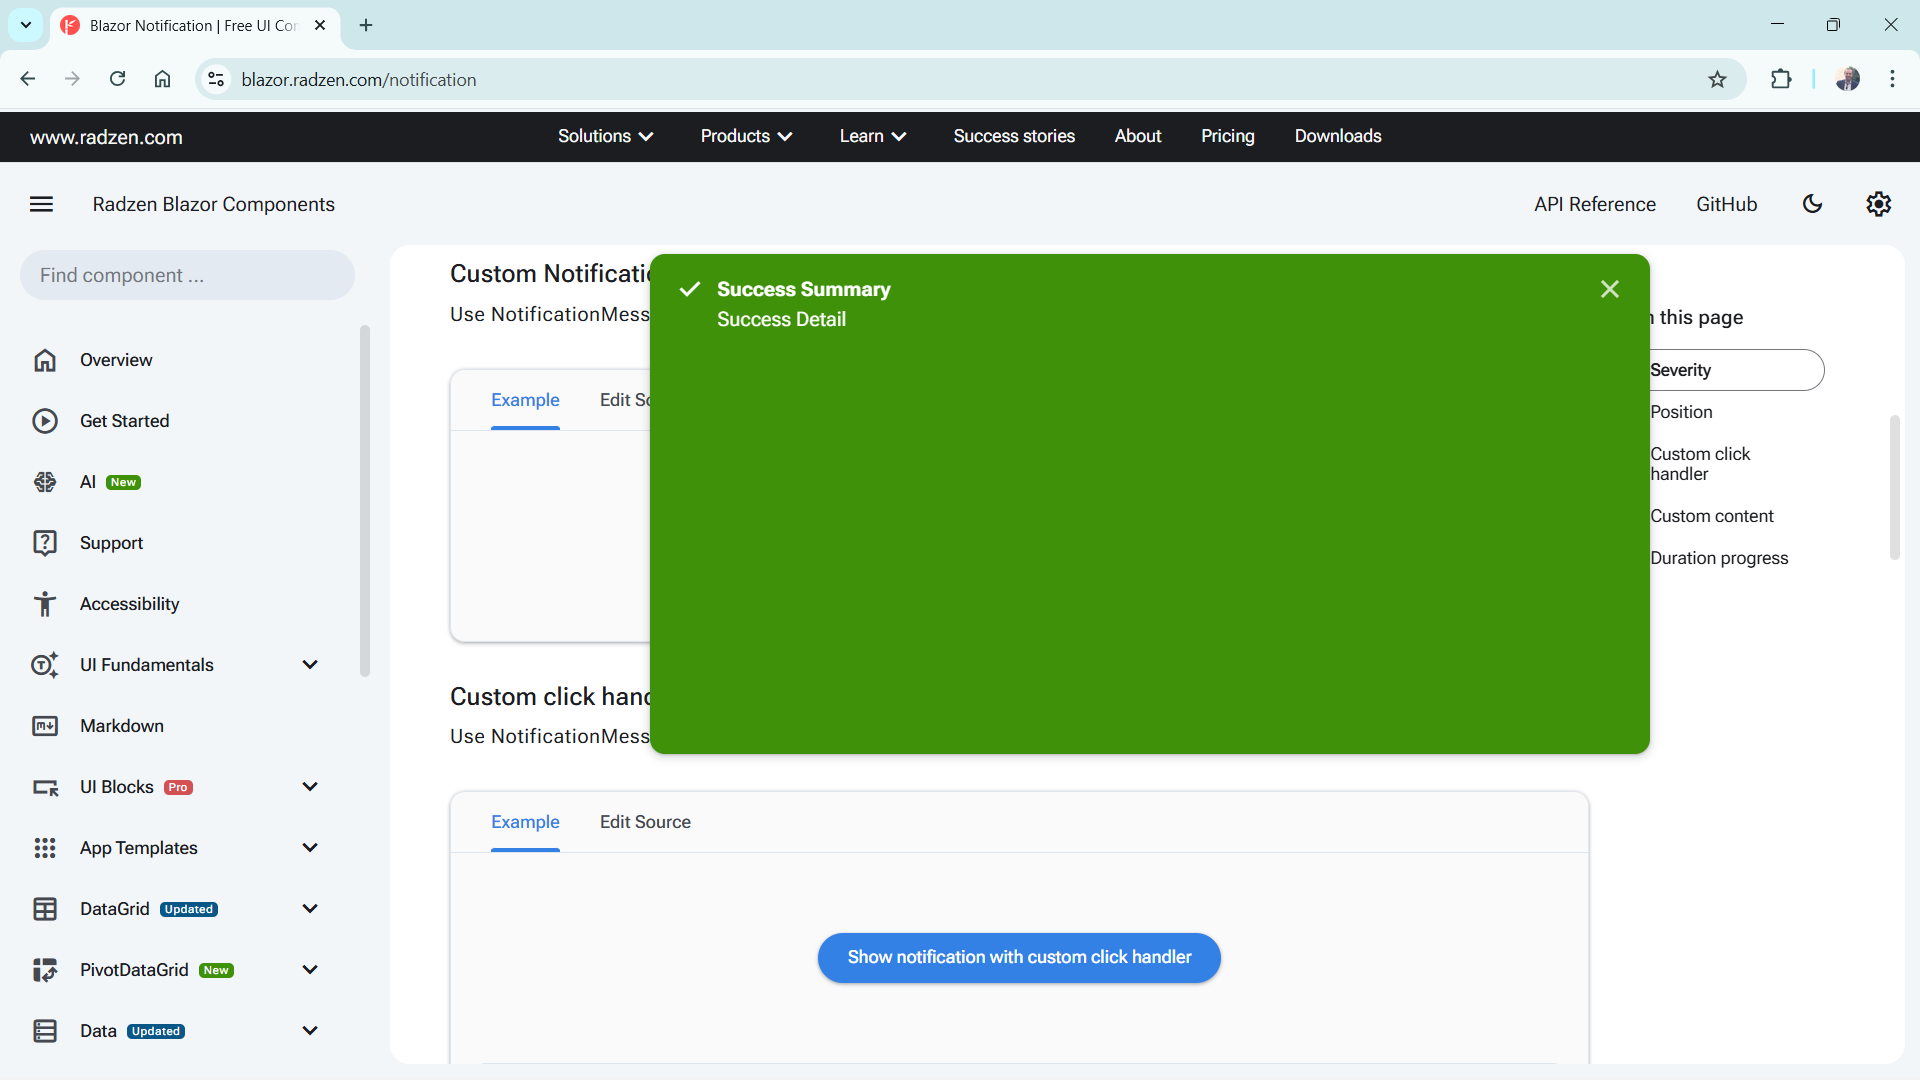Screen dimensions: 1920x1080
Task: Click the Accessibility person icon
Action: point(45,604)
